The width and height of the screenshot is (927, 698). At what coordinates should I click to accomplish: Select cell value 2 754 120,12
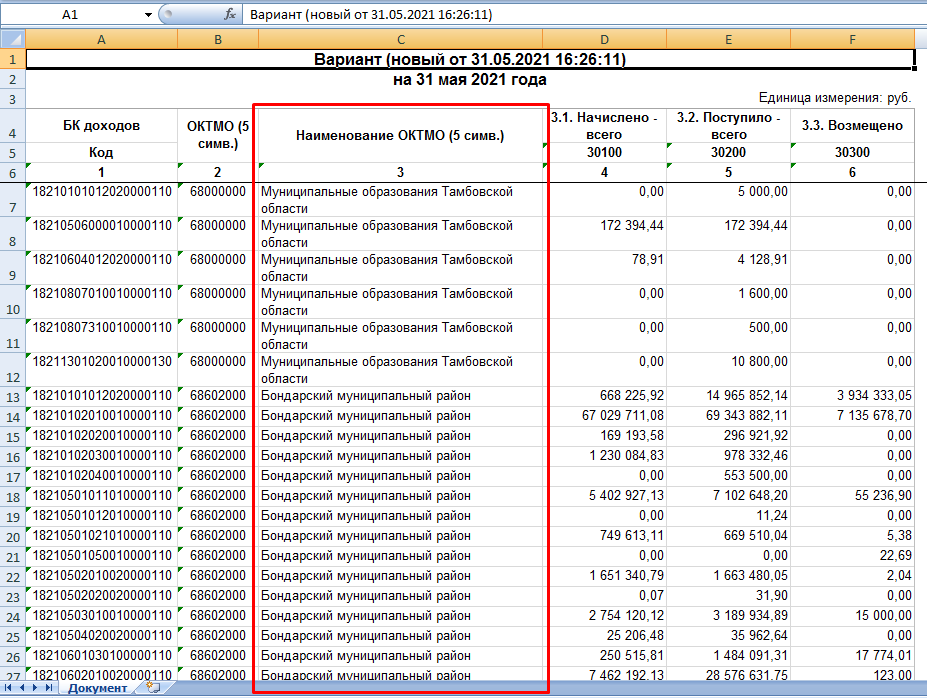point(604,616)
